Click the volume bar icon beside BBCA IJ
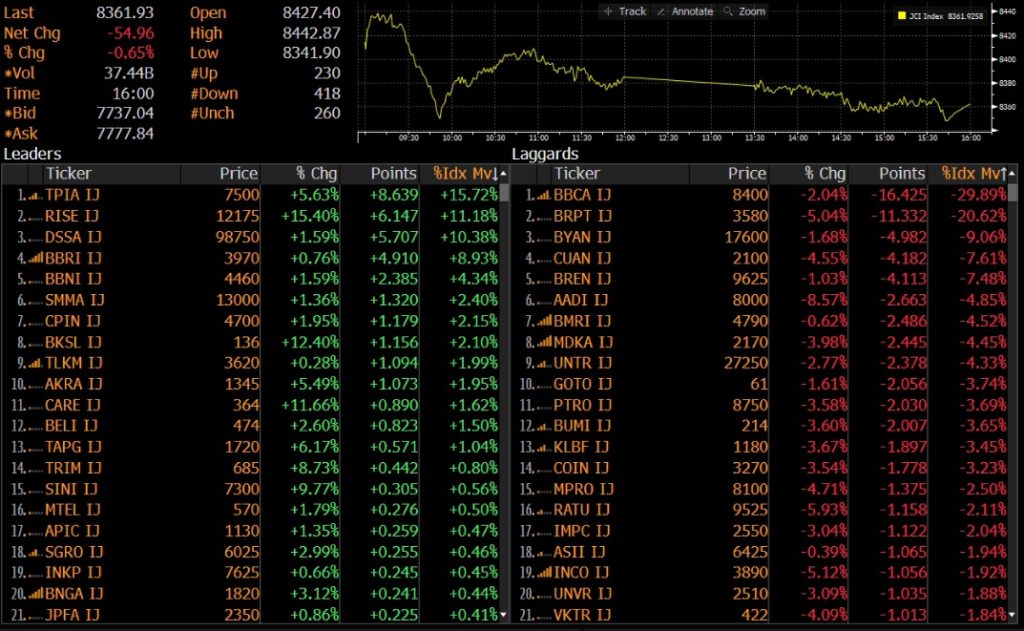Screen dimensions: 1024x631 click(543, 195)
